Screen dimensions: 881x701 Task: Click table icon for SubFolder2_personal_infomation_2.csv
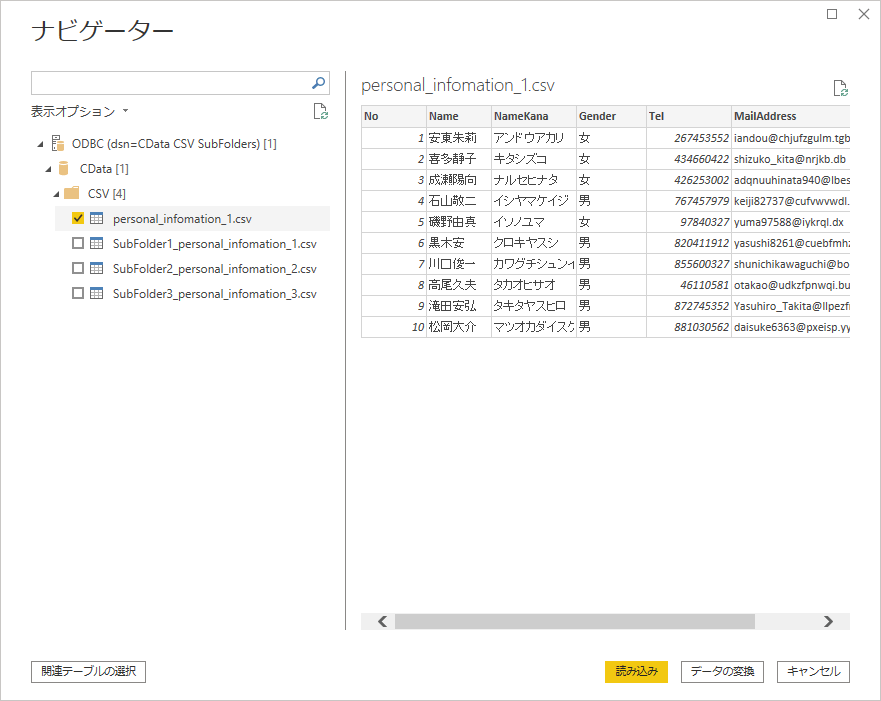pos(97,268)
